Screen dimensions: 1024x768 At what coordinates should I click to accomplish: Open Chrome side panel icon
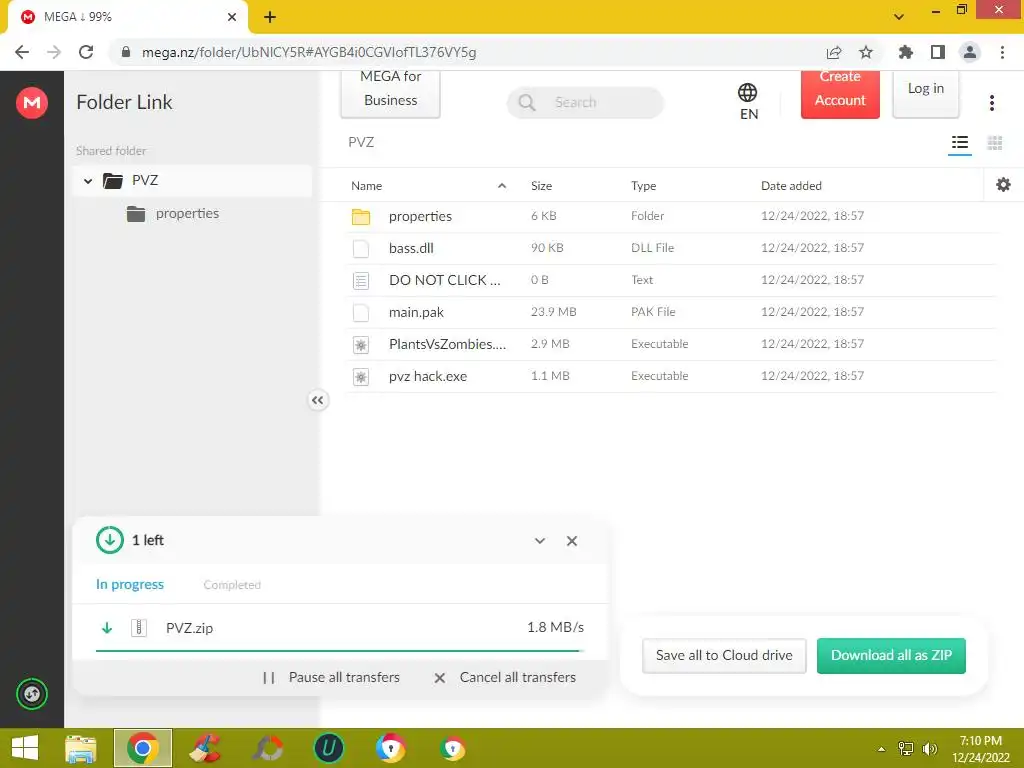point(938,52)
